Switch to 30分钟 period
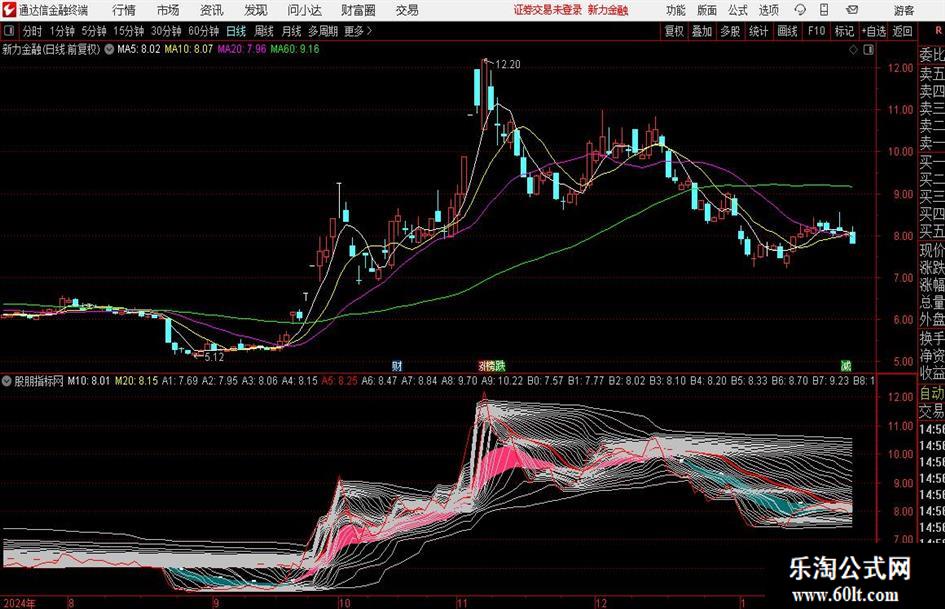Image resolution: width=945 pixels, height=609 pixels. coord(166,31)
